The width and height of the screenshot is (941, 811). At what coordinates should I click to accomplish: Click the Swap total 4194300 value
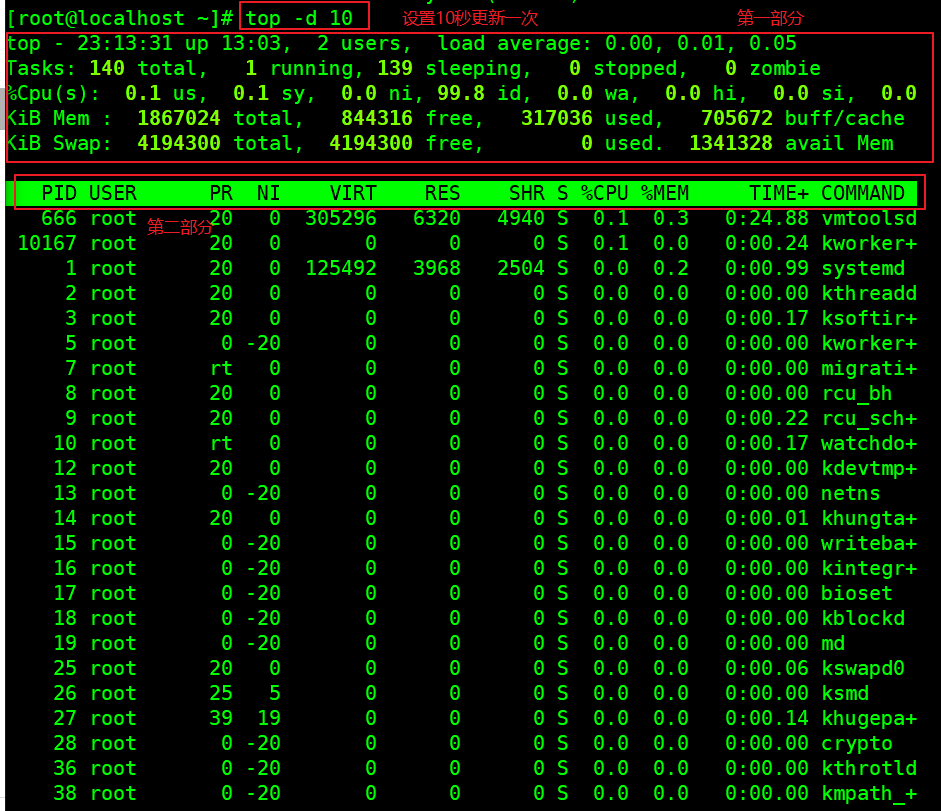179,143
